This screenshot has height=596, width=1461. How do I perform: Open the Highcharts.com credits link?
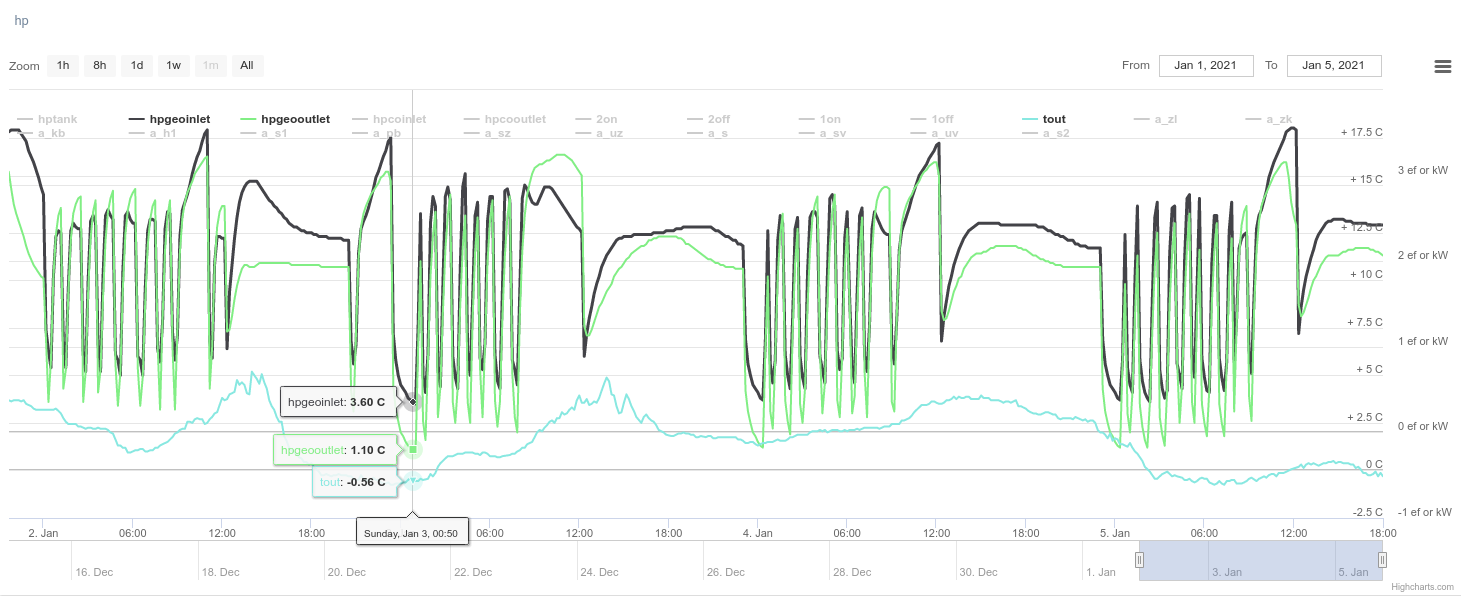coord(1420,586)
